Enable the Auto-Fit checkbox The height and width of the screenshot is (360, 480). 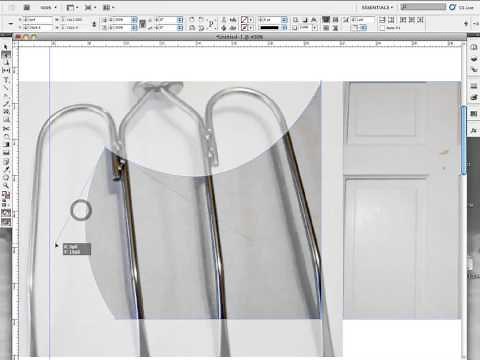coord(382,28)
